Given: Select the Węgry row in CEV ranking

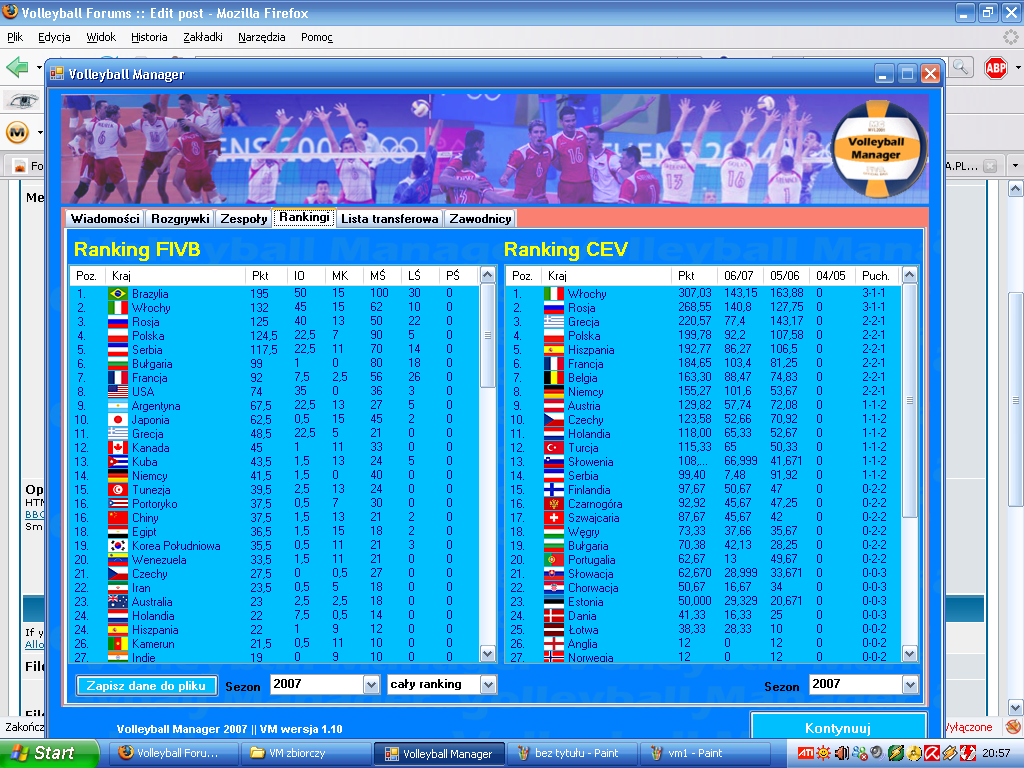Looking at the screenshot, I should pos(704,532).
